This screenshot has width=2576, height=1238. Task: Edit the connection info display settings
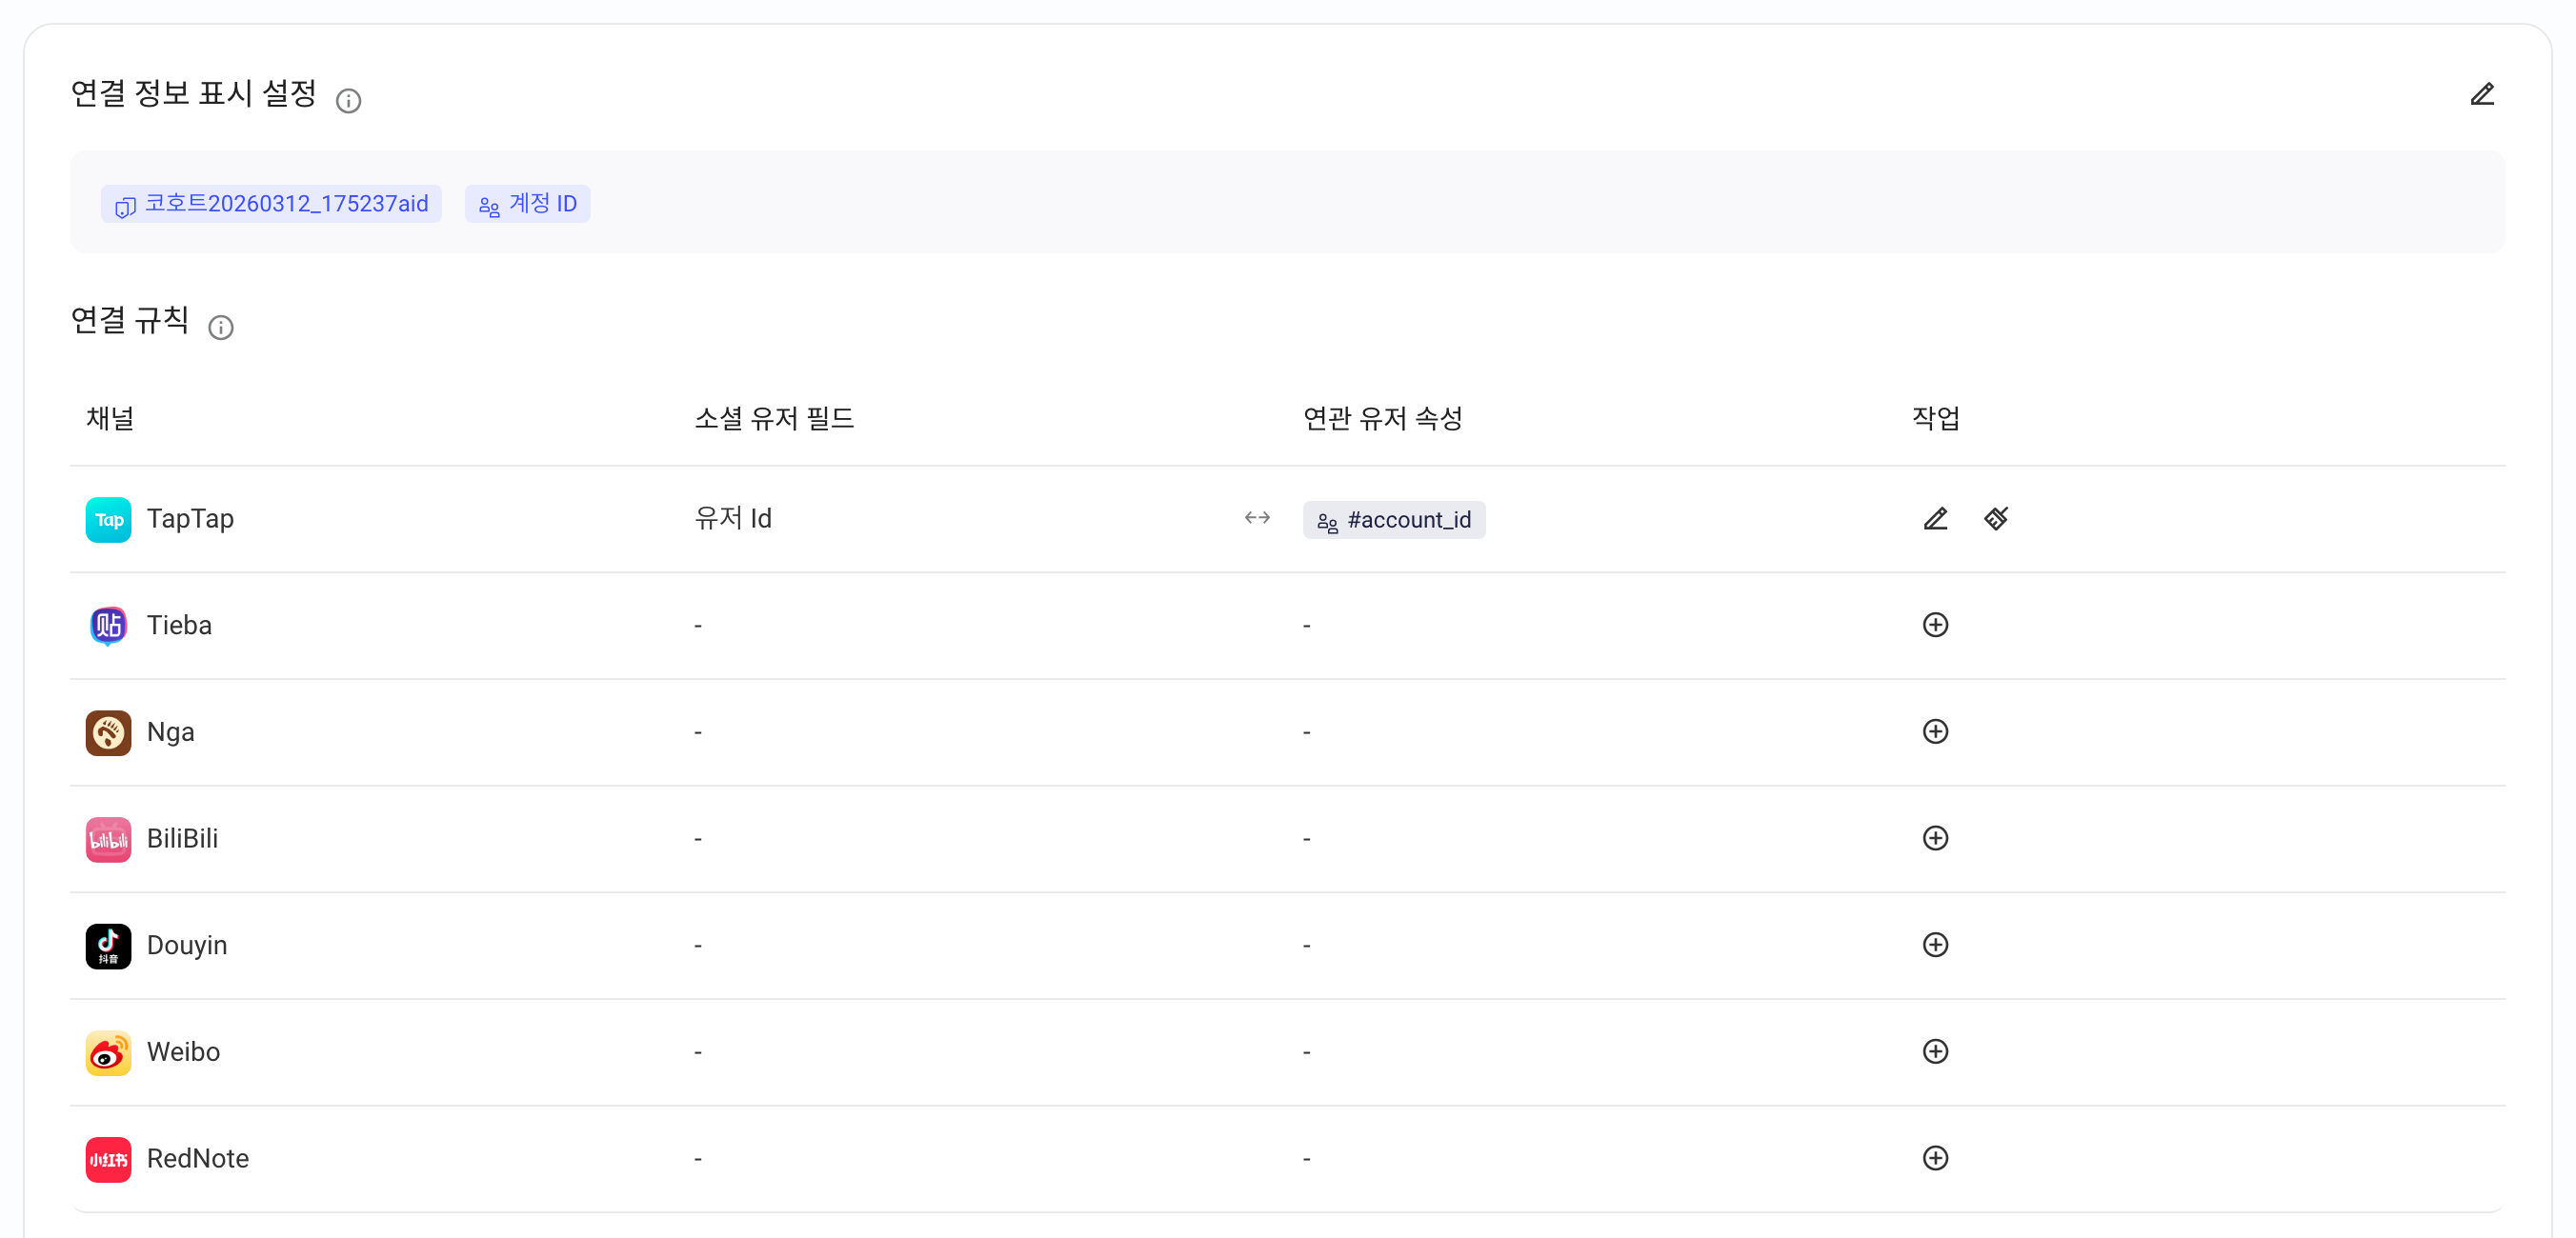(2481, 95)
